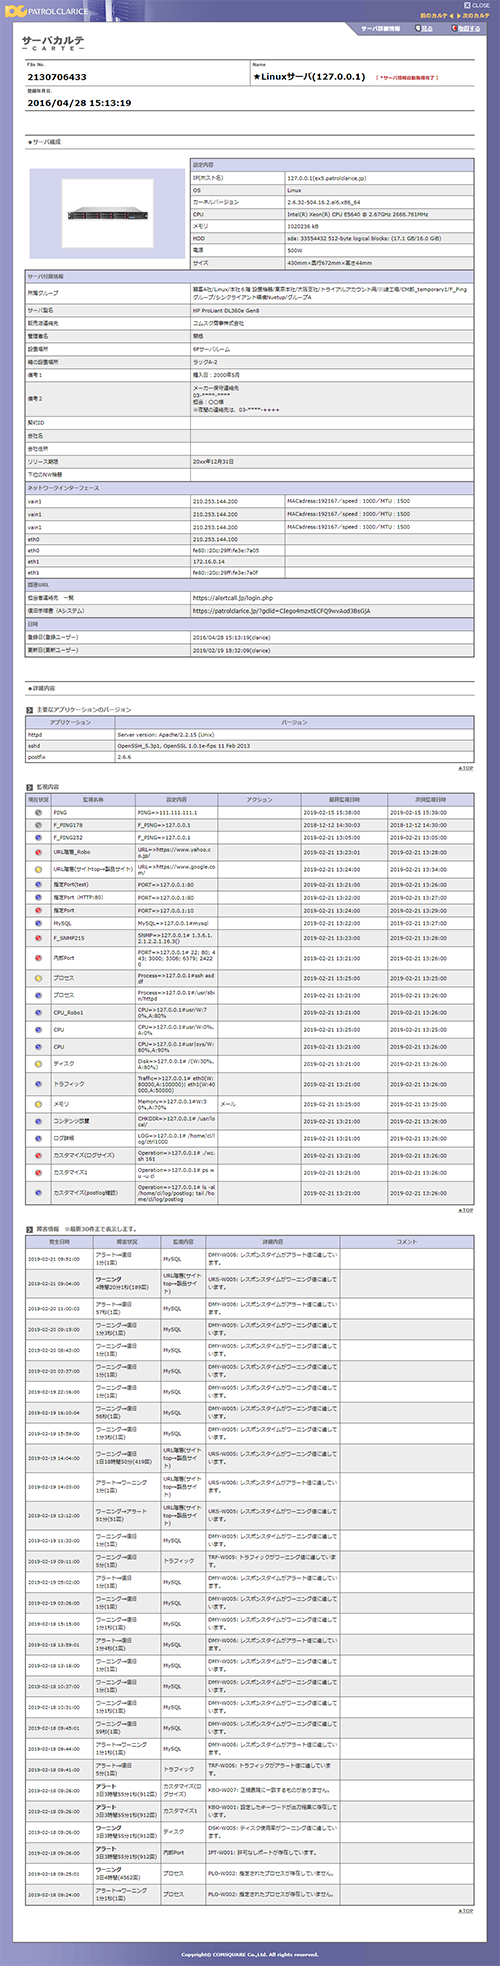Collapse the 監視内容 section arrow
This screenshot has height=1966, width=500.
point(30,788)
